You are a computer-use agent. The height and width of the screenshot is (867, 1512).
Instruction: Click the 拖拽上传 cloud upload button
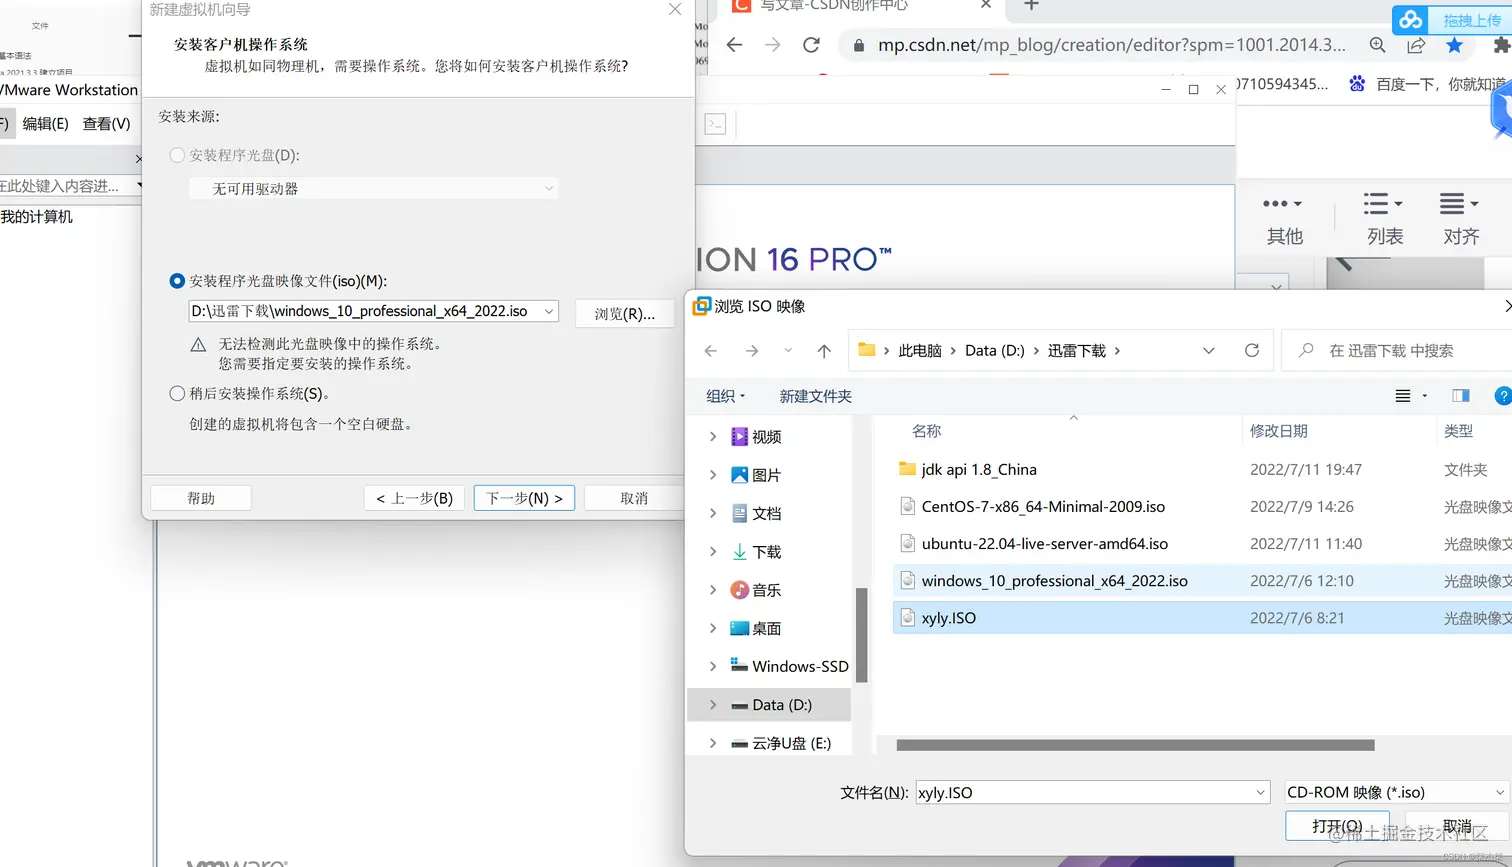tap(1452, 19)
